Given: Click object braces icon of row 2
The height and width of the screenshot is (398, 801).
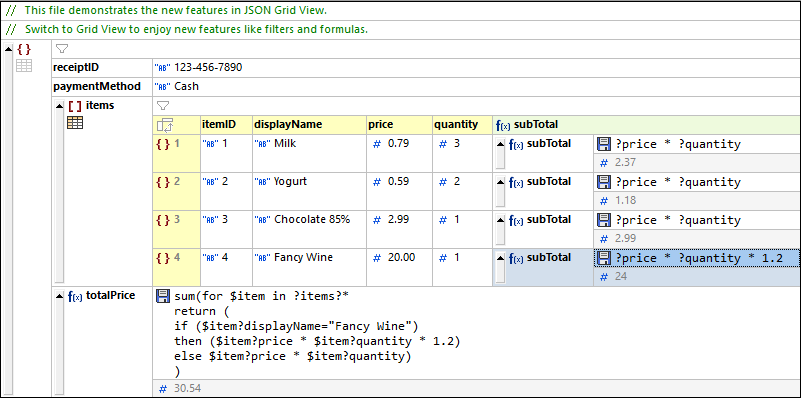Looking at the screenshot, I should 163,182.
